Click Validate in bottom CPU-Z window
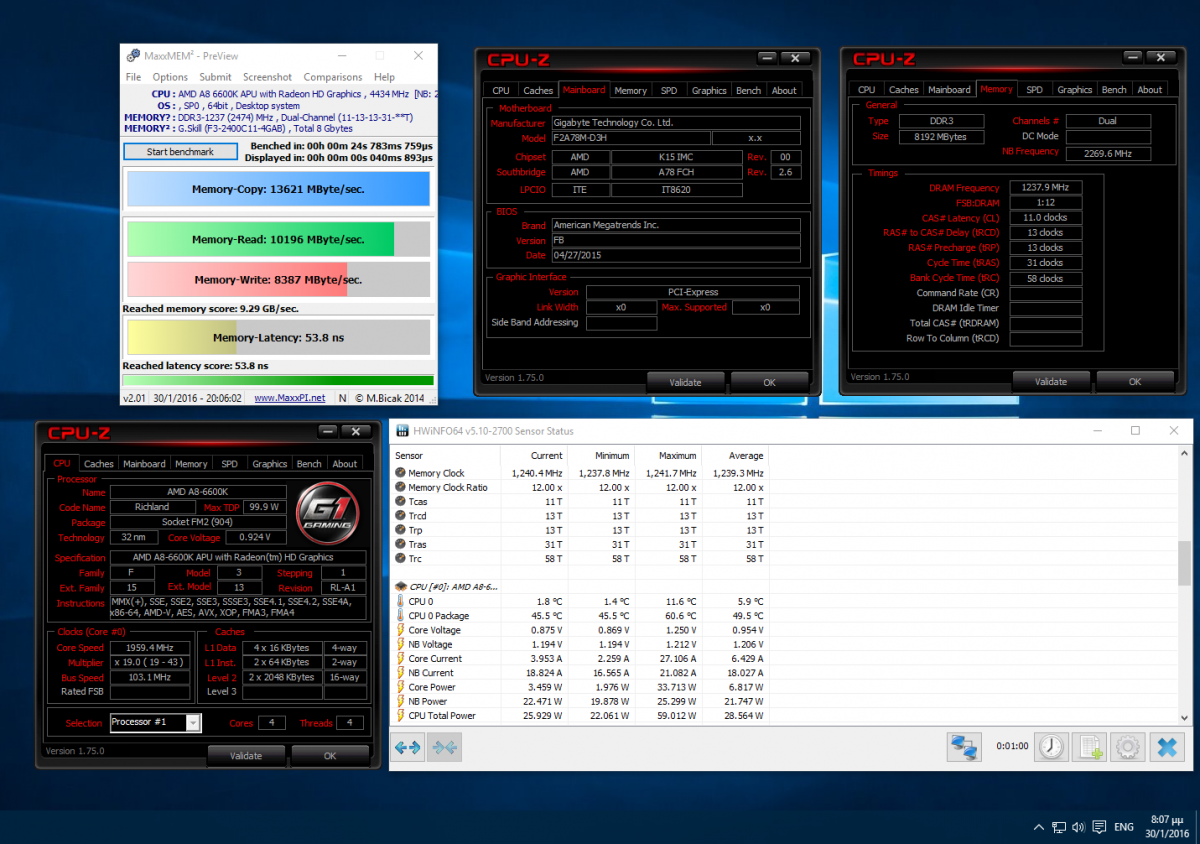The height and width of the screenshot is (844, 1200). (x=246, y=756)
